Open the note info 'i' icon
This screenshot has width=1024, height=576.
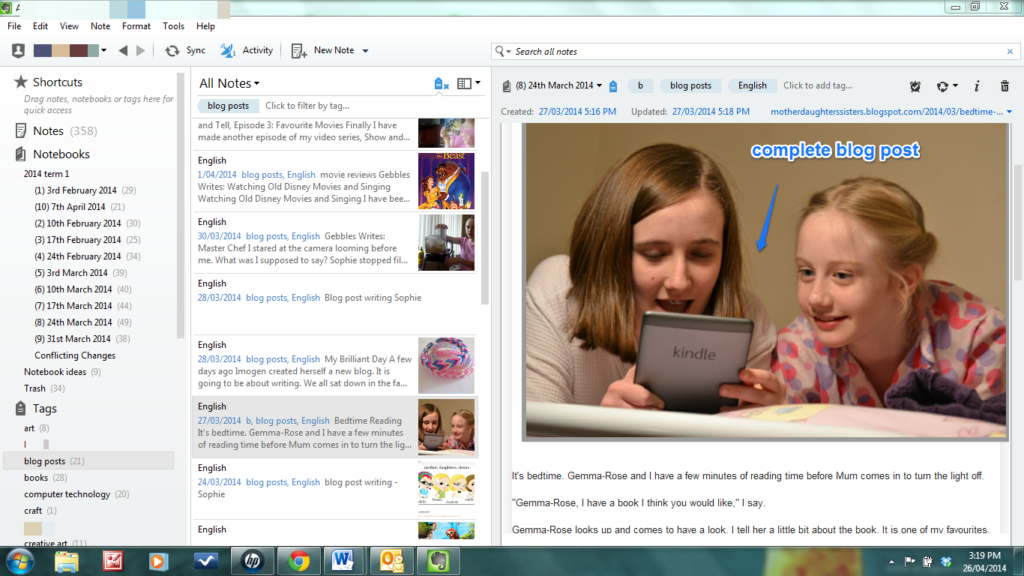click(976, 86)
